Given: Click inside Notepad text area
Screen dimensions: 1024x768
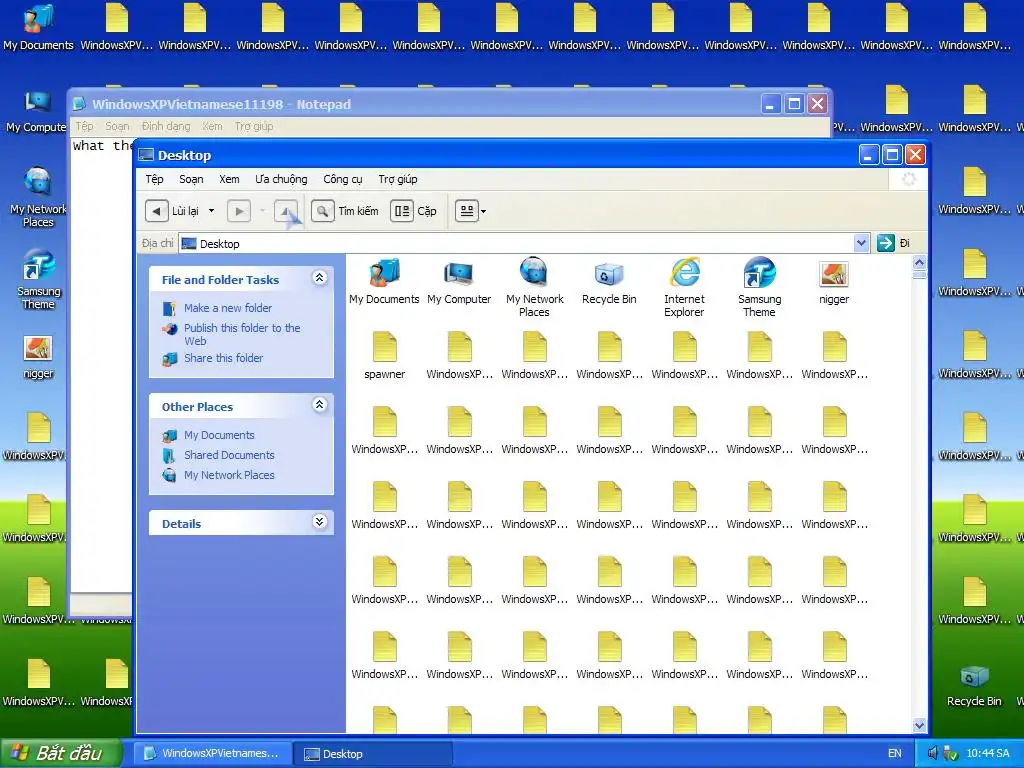Looking at the screenshot, I should (x=101, y=366).
